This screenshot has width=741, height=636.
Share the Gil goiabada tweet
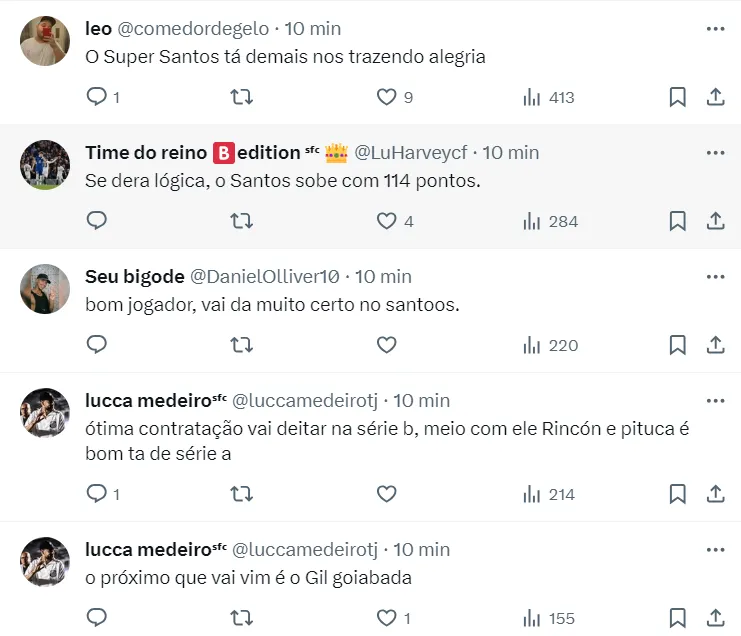(715, 618)
